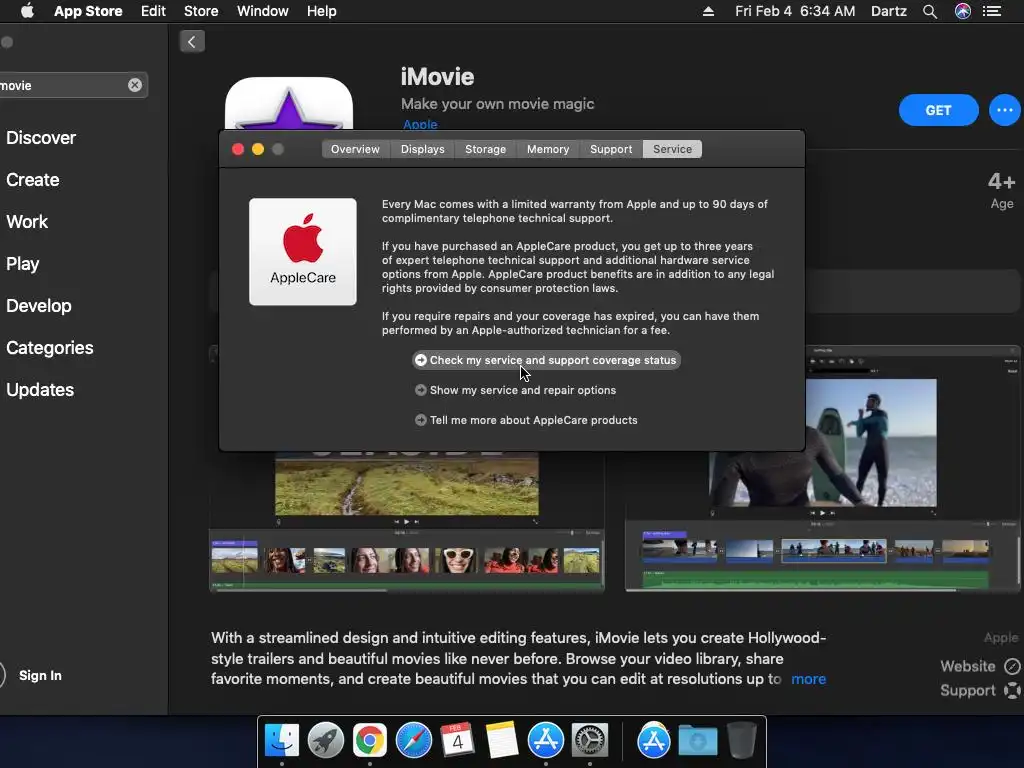Open Notification Center list icon

click(992, 11)
